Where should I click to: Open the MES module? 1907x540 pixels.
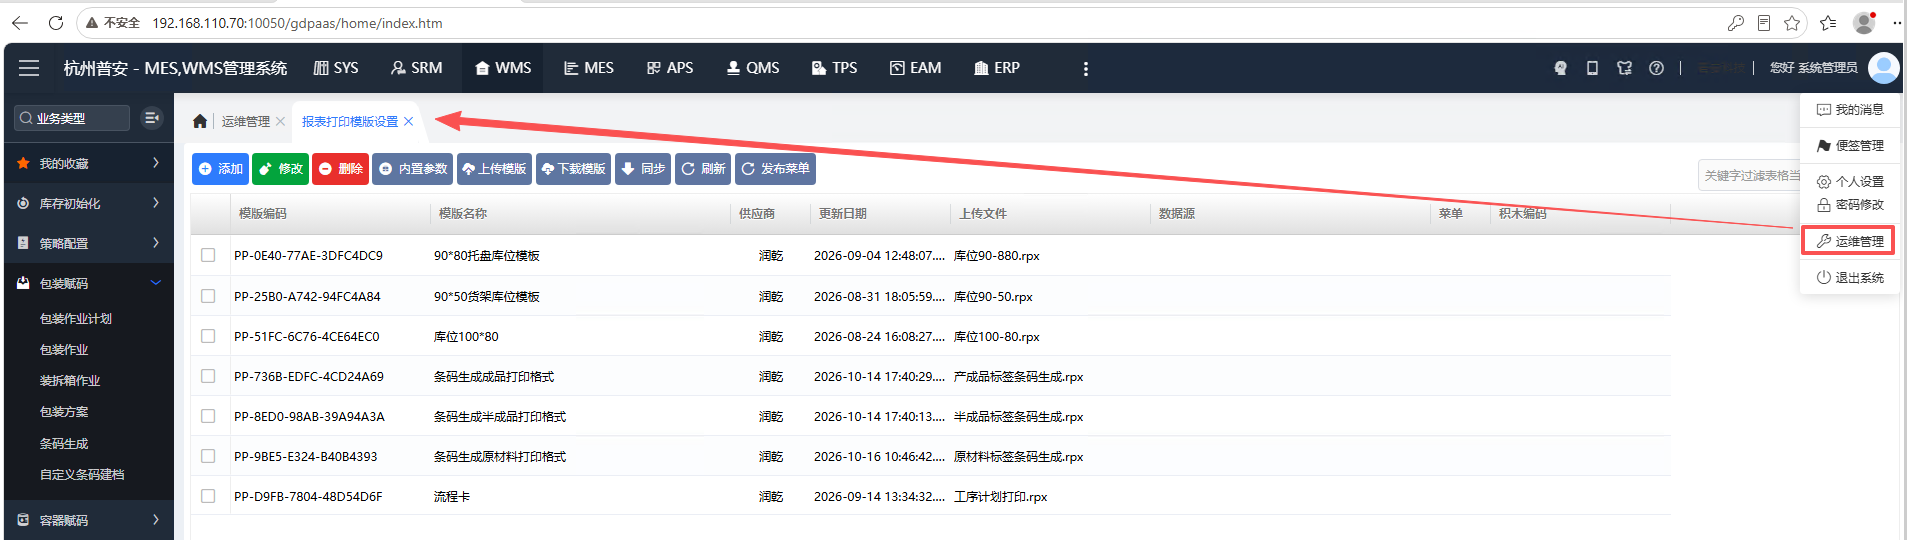click(589, 68)
